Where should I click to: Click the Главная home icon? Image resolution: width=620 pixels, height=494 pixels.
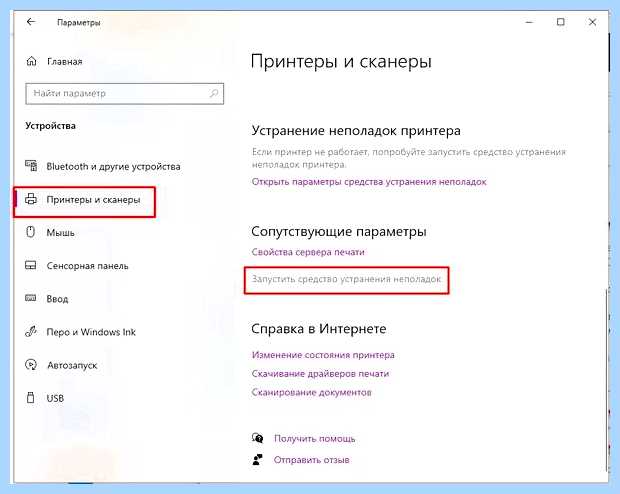point(31,61)
